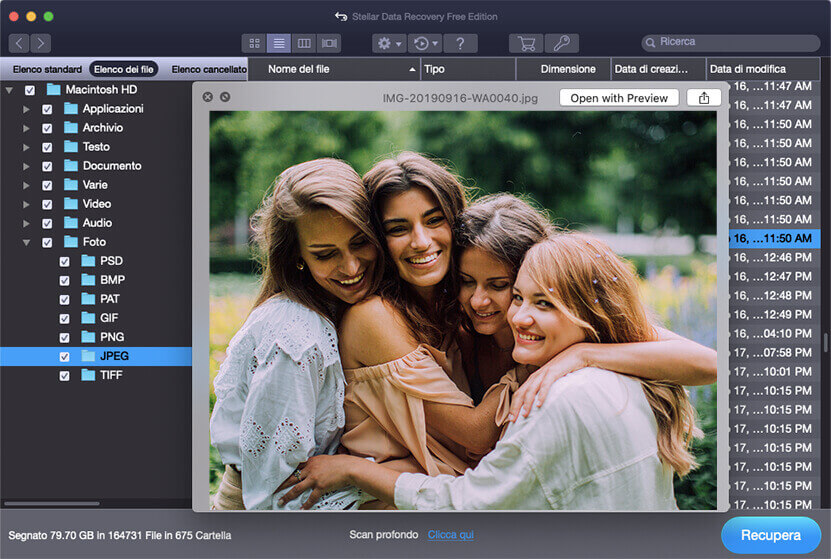831x559 pixels.
Task: Click the share icon in preview
Action: [x=704, y=98]
